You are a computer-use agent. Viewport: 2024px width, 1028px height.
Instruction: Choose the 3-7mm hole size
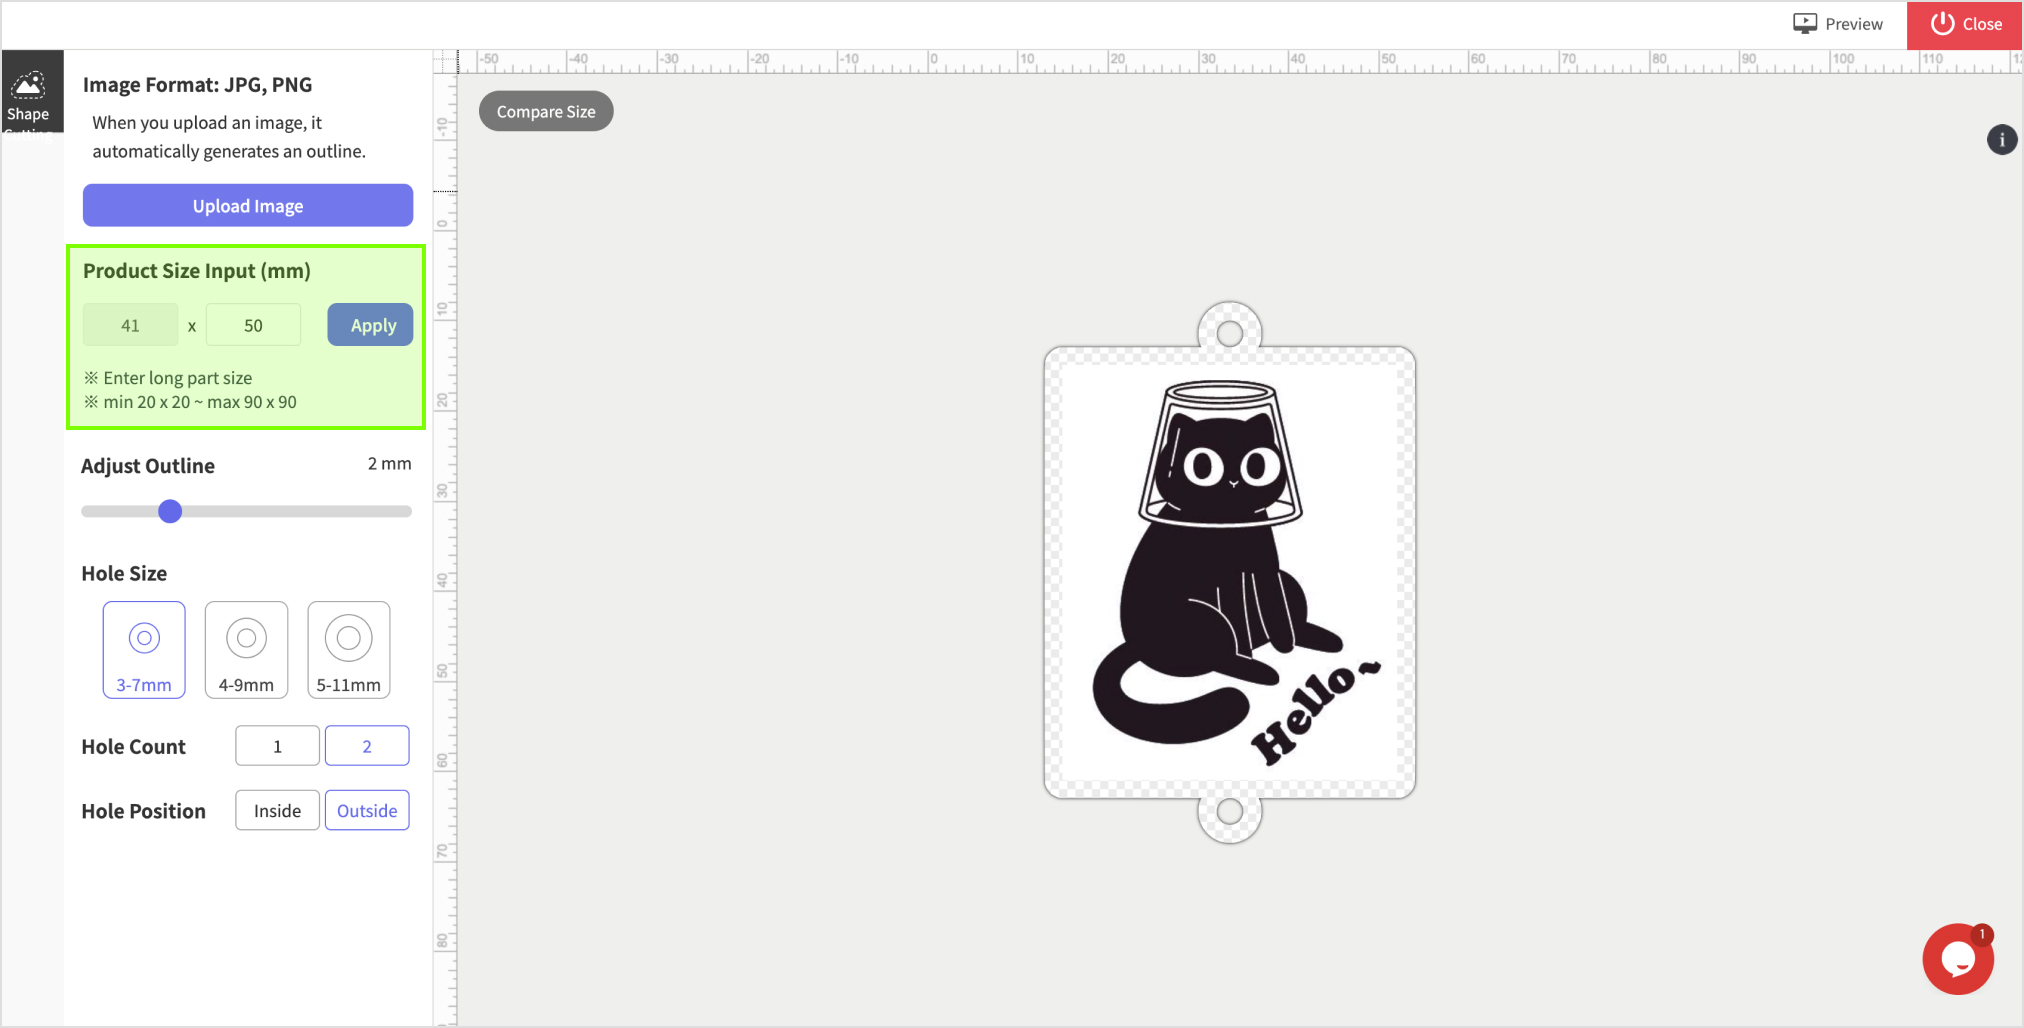click(144, 649)
